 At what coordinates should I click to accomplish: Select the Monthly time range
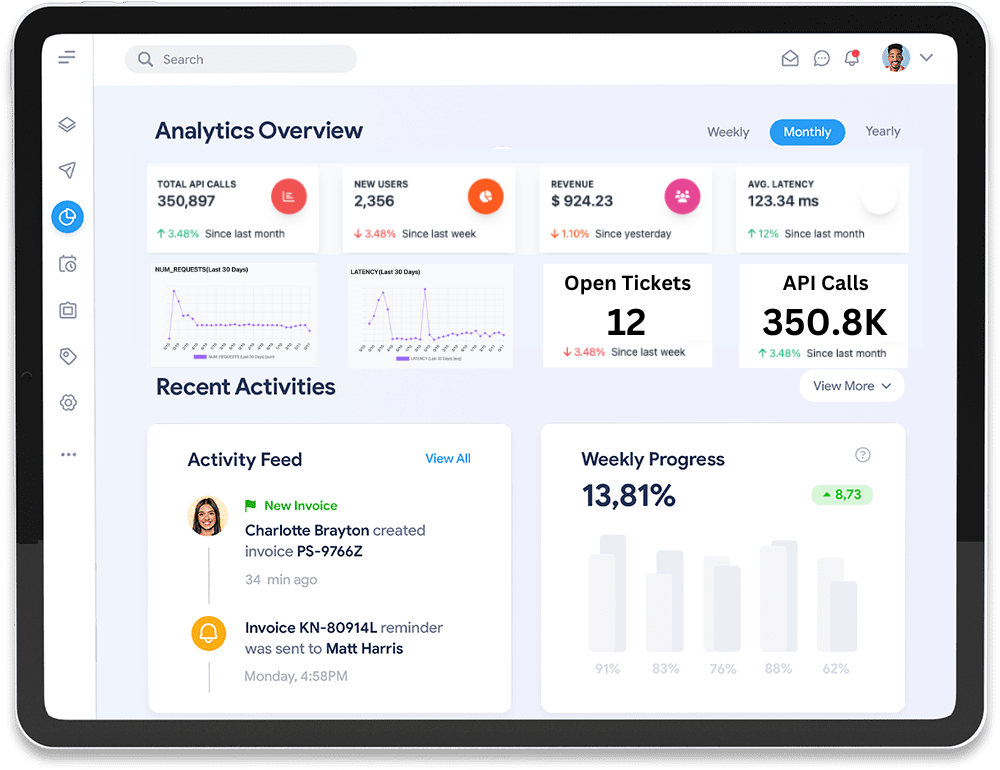click(x=807, y=132)
